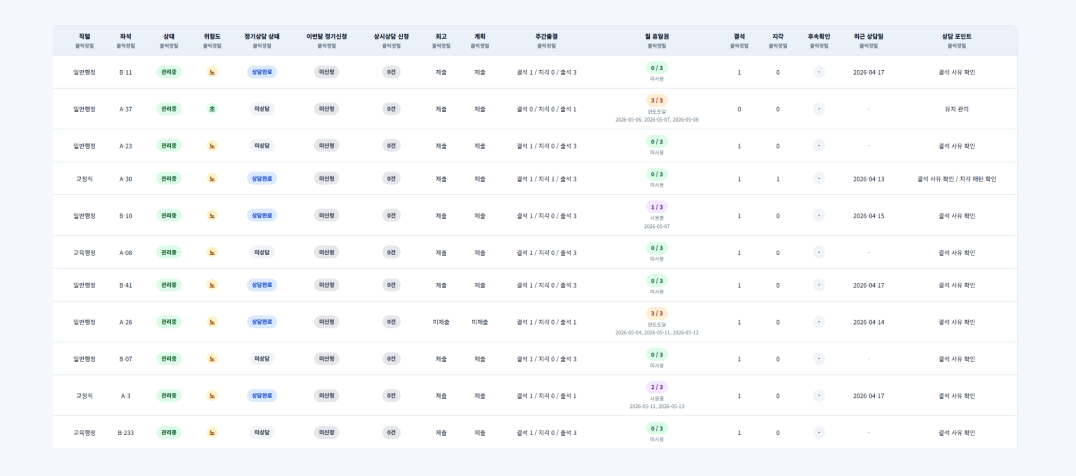1076x476 pixels.
Task: Click 0건 badge in row A-08
Action: 391,252
